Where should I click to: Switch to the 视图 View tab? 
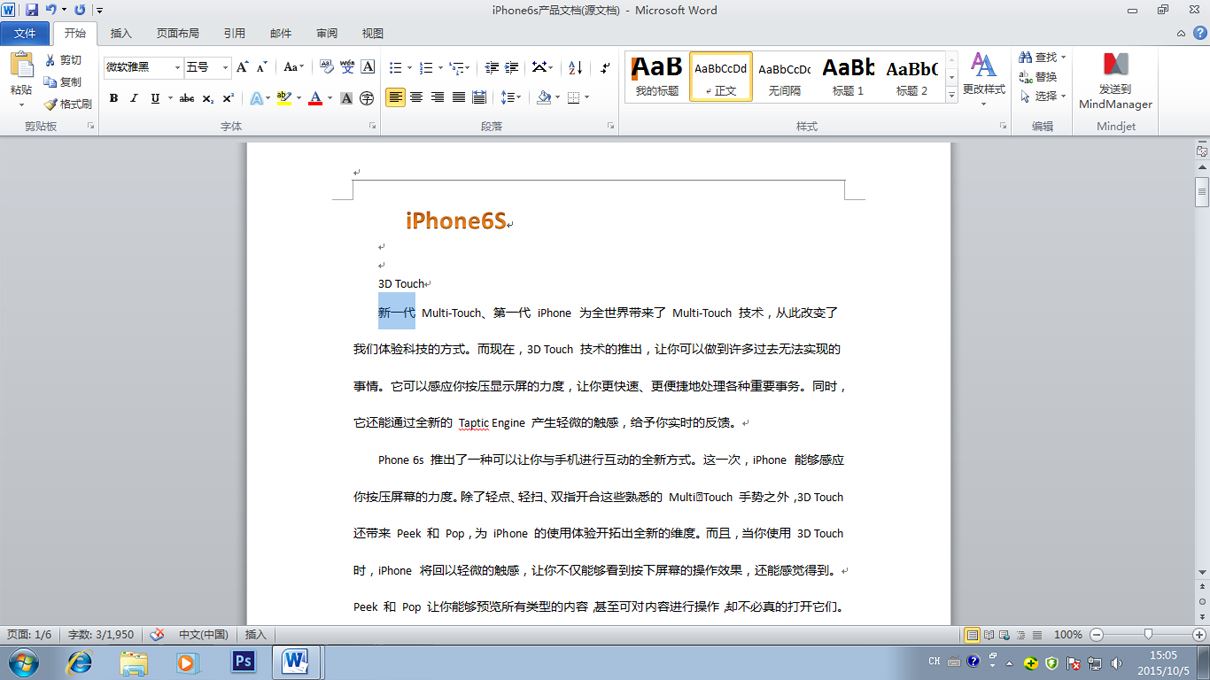coord(373,33)
